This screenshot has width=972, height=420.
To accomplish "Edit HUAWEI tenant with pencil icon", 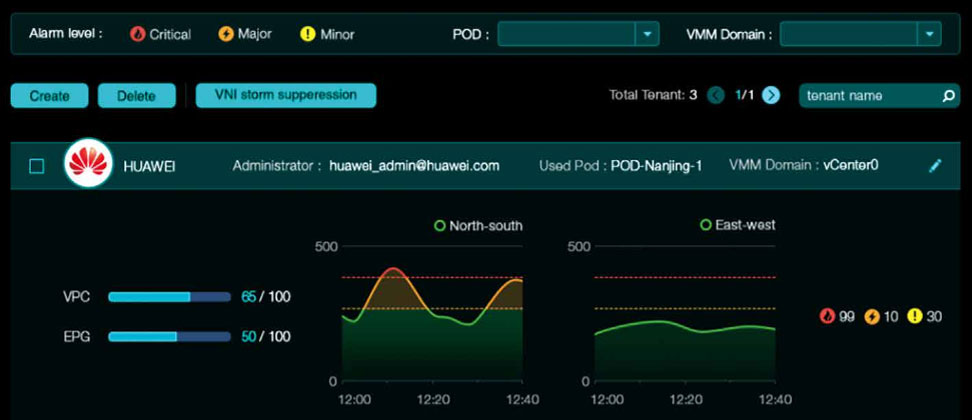I will point(935,166).
